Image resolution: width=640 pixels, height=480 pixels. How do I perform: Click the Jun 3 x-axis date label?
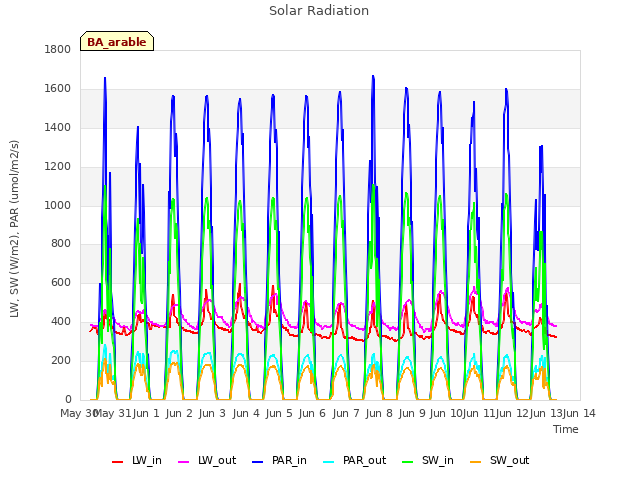[212, 413]
